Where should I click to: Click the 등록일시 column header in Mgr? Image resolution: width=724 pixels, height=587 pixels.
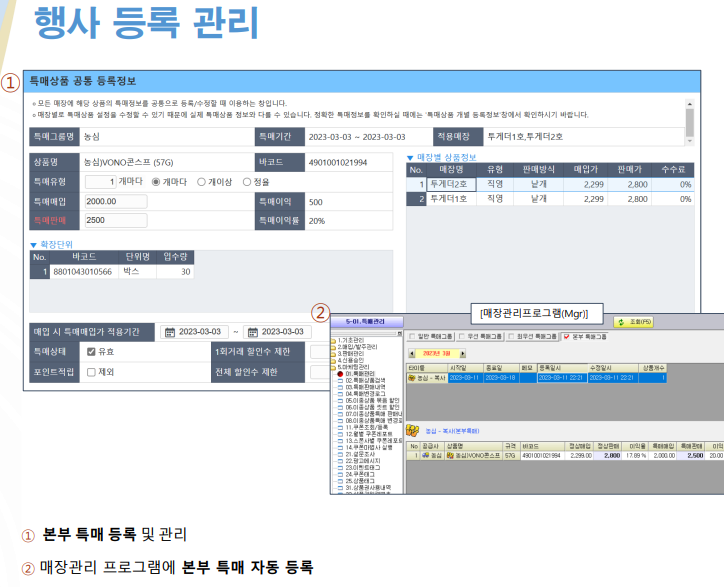coord(562,368)
